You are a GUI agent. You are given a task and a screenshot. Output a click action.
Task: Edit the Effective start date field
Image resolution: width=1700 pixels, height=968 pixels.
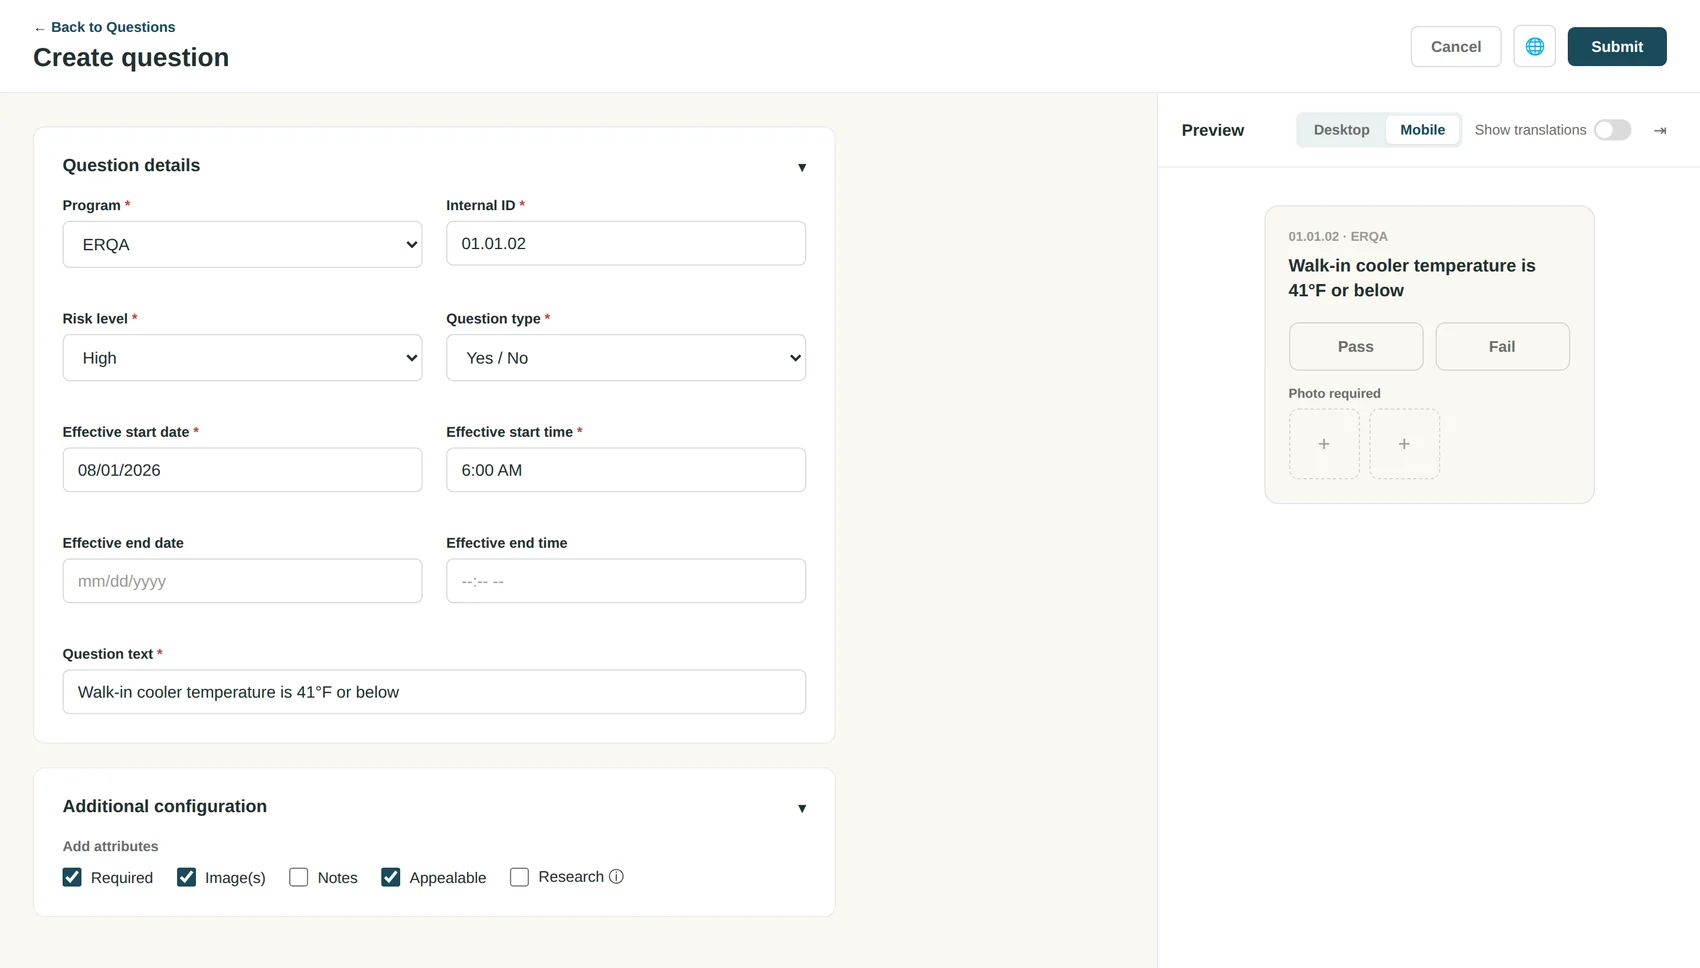pos(242,470)
